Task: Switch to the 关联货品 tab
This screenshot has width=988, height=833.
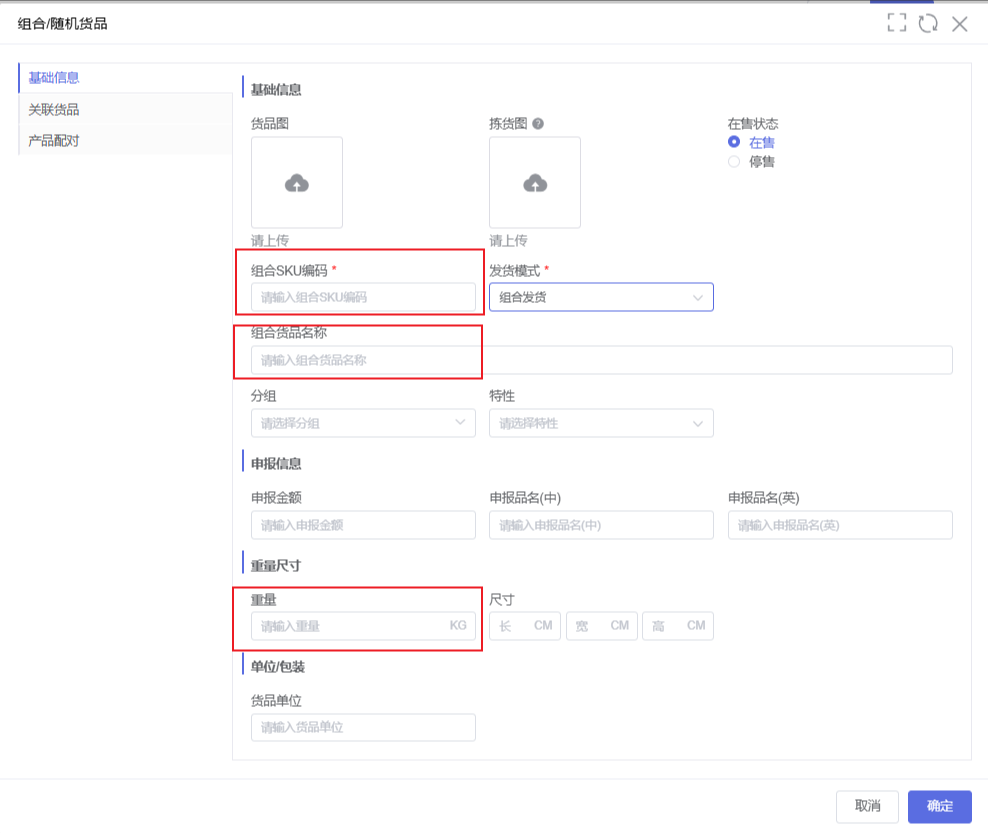Action: (125, 109)
